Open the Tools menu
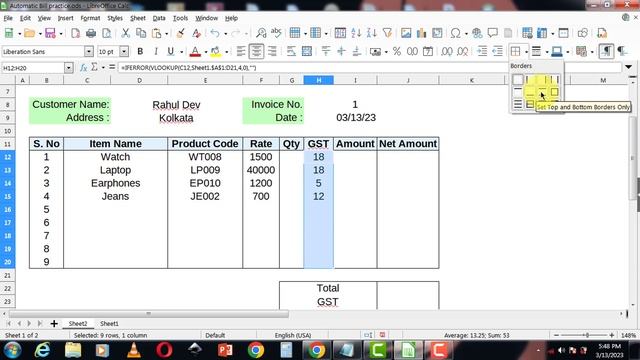This screenshot has width=640, height=360. pos(180,18)
